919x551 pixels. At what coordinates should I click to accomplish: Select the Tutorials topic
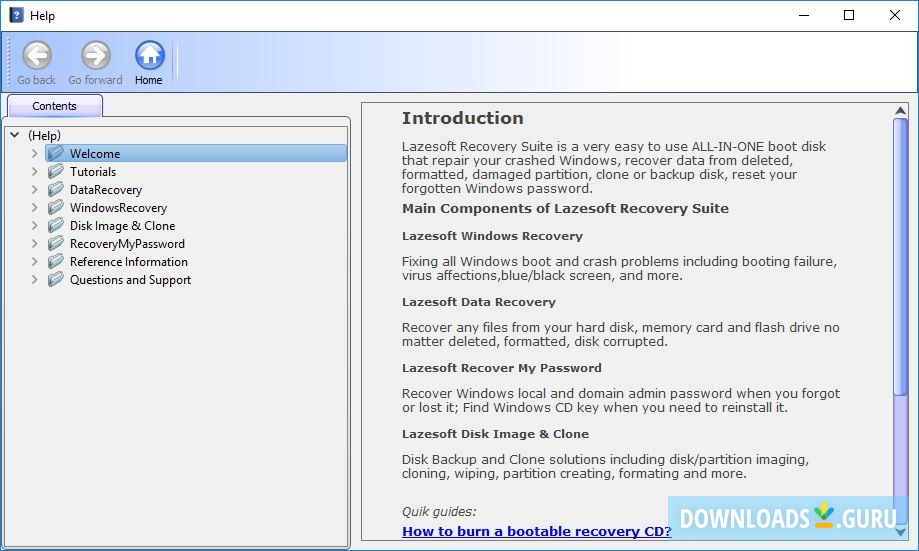tap(93, 172)
